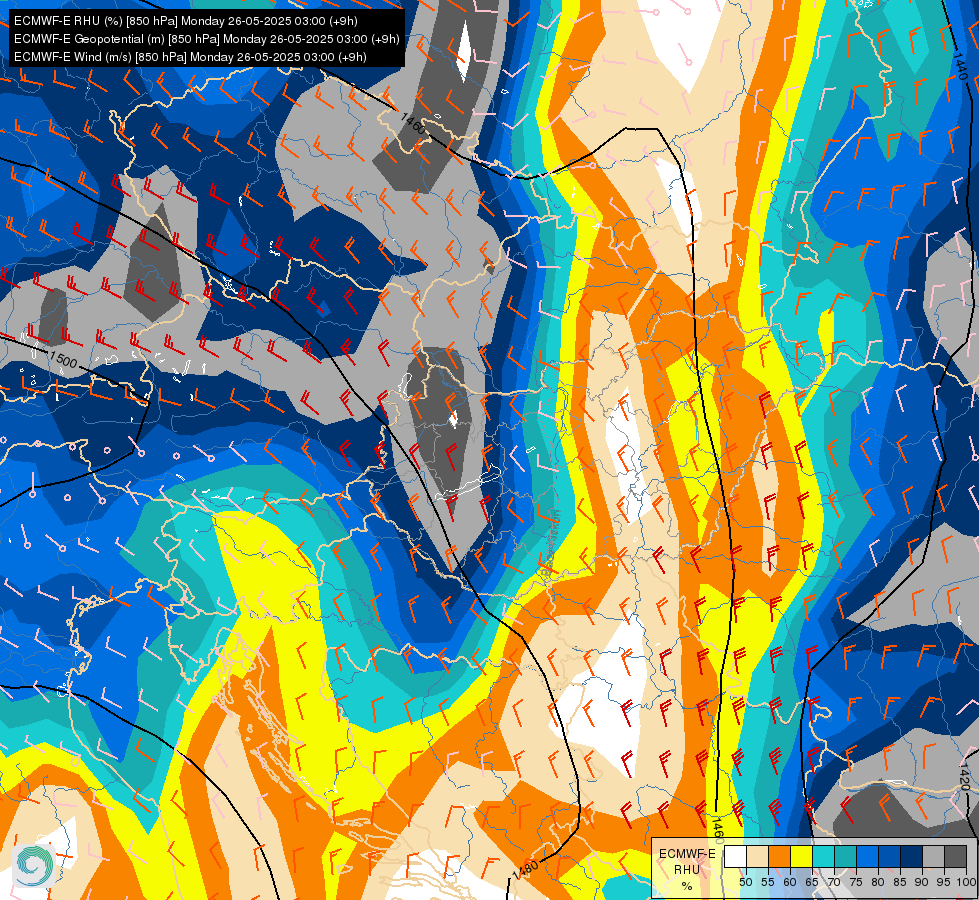Click the legend value 85
Viewport: 979px width, 900px height.
click(x=900, y=882)
